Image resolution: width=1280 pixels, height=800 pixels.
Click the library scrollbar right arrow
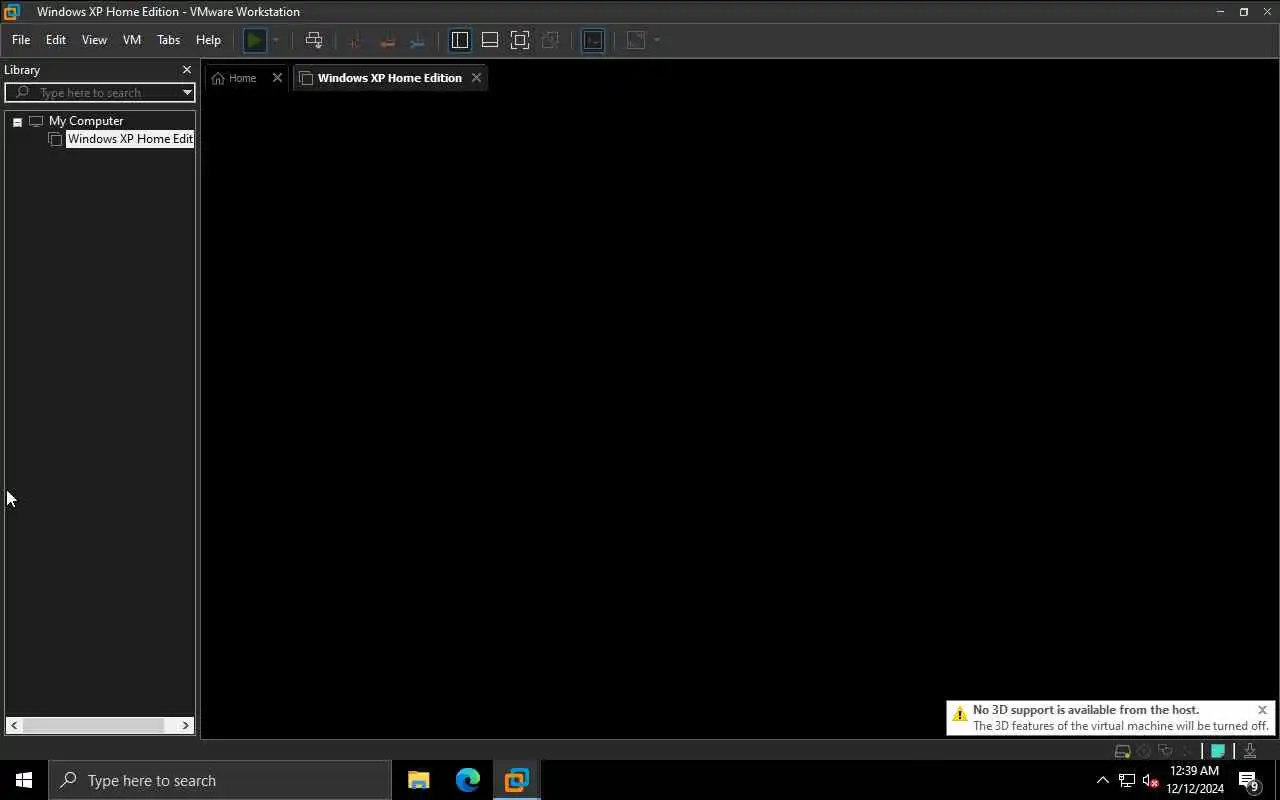tap(185, 725)
